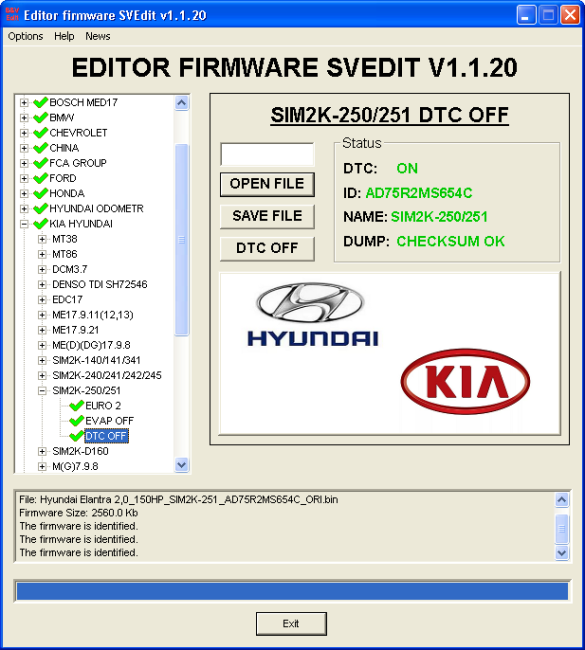Expand the BOSCH MED17 tree node
Image resolution: width=585 pixels, height=650 pixels.
(24, 102)
